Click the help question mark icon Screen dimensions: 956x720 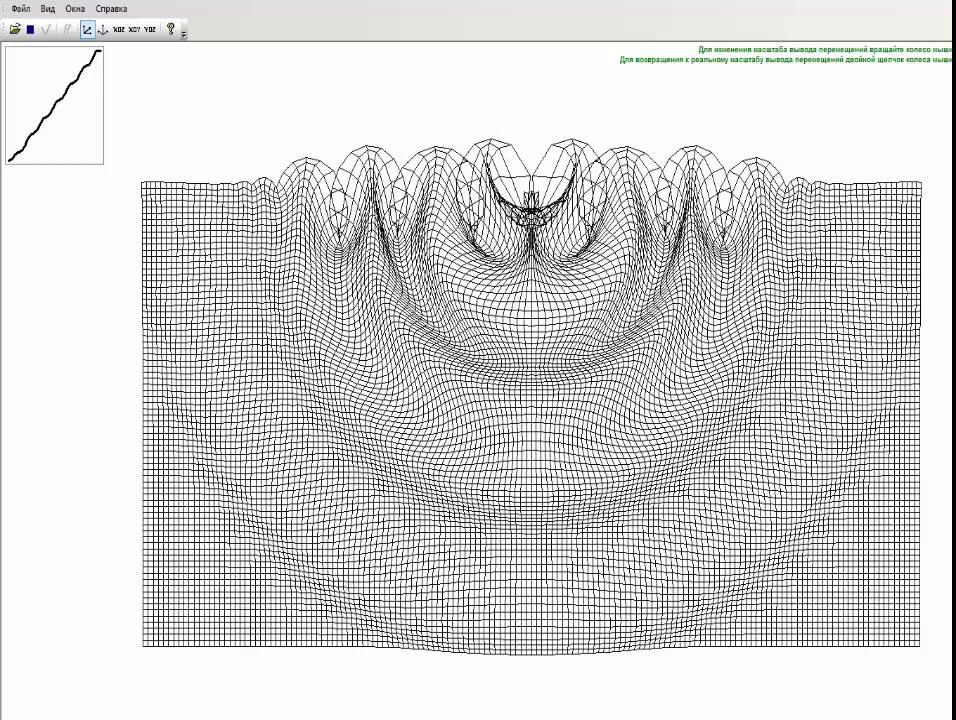click(x=170, y=30)
